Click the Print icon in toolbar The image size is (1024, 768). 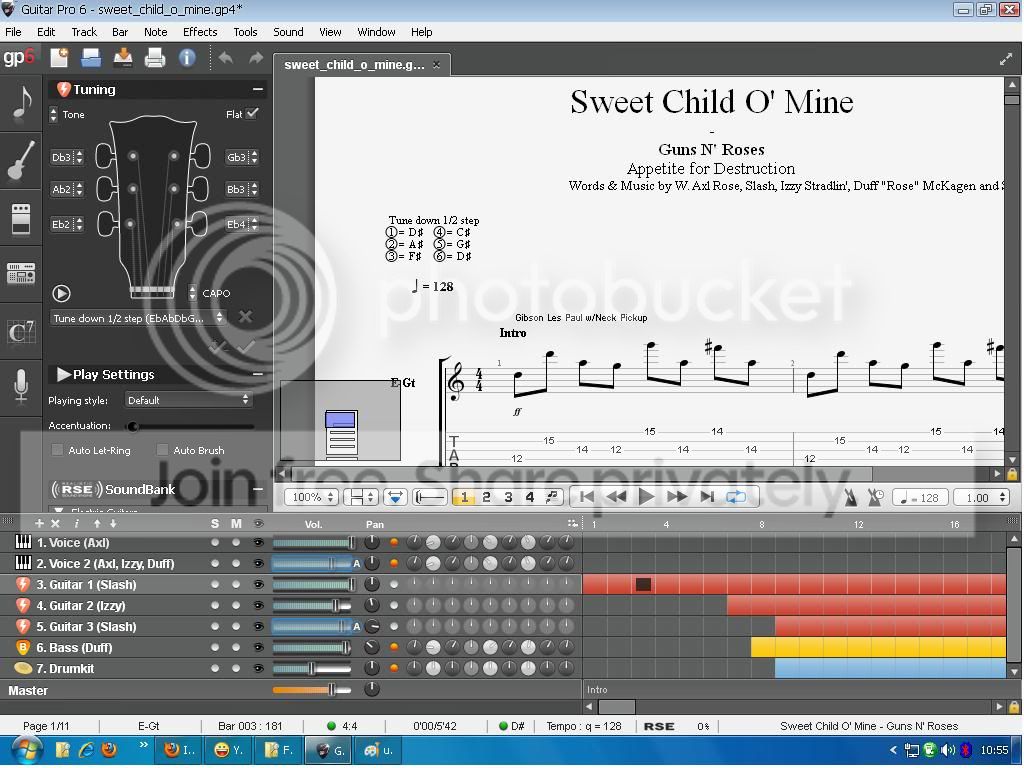[x=155, y=58]
